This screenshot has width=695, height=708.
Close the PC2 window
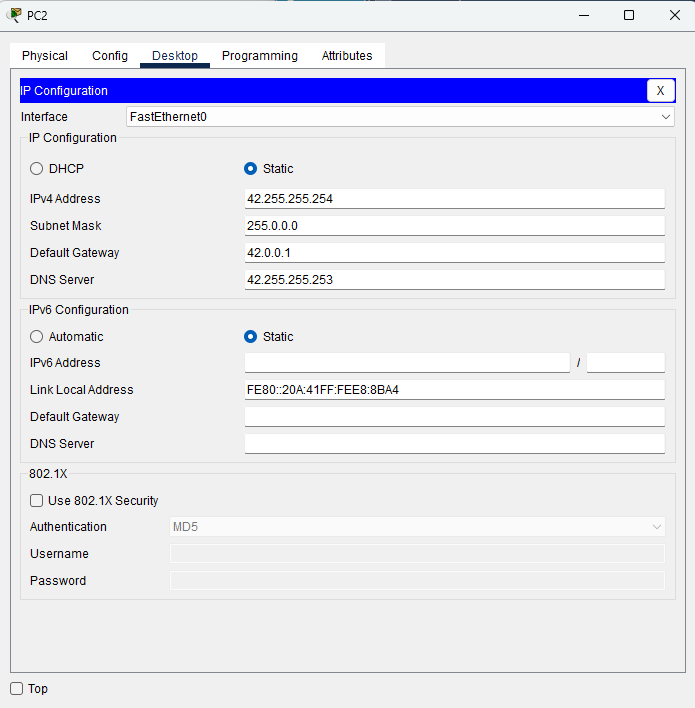pyautogui.click(x=675, y=15)
